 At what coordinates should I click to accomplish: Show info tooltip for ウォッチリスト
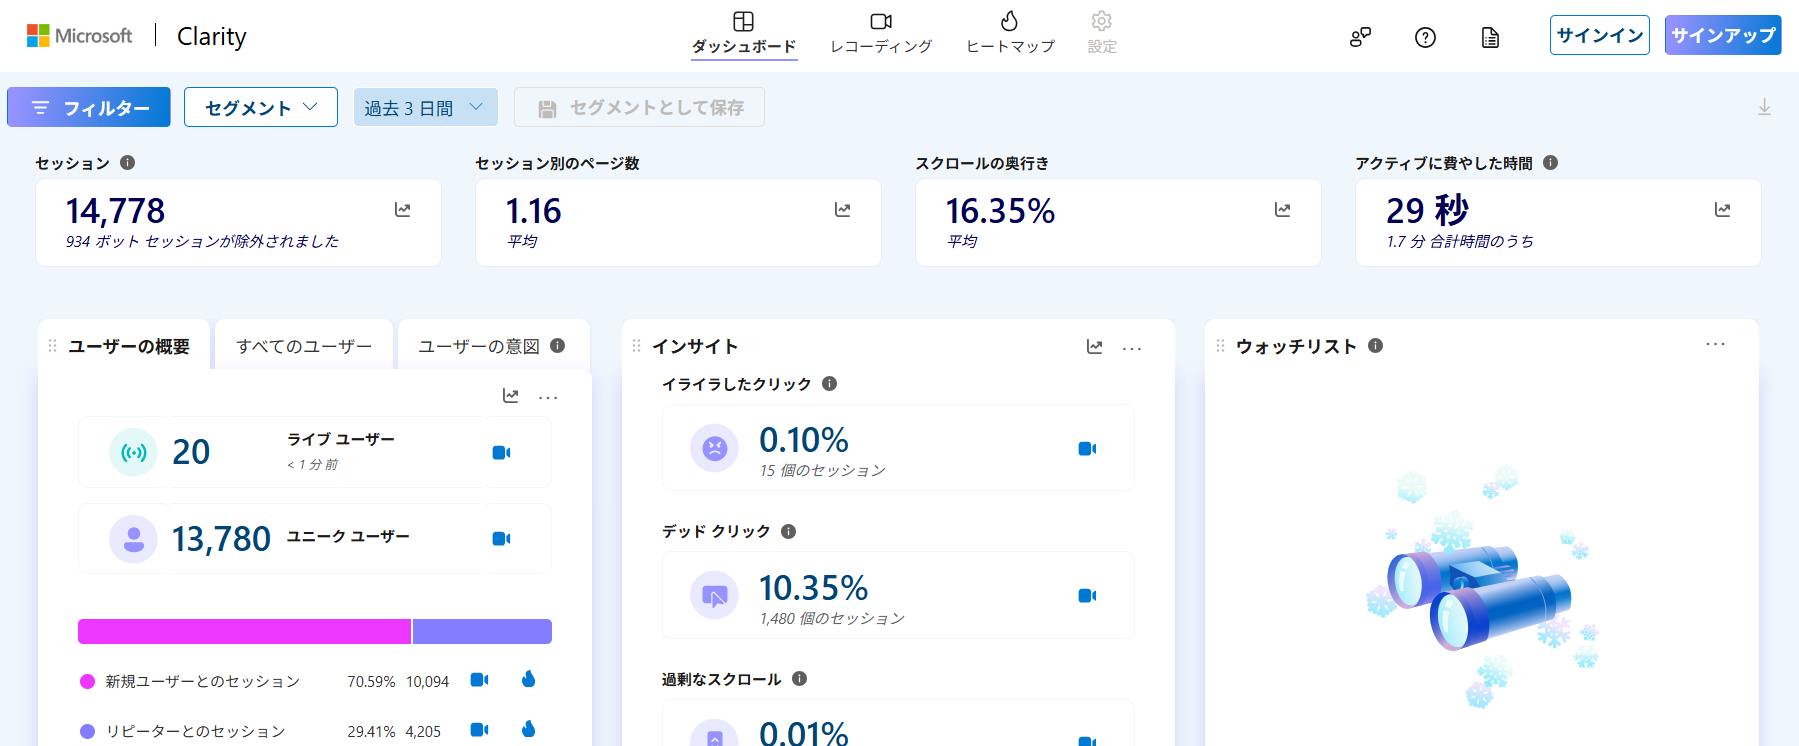1376,346
